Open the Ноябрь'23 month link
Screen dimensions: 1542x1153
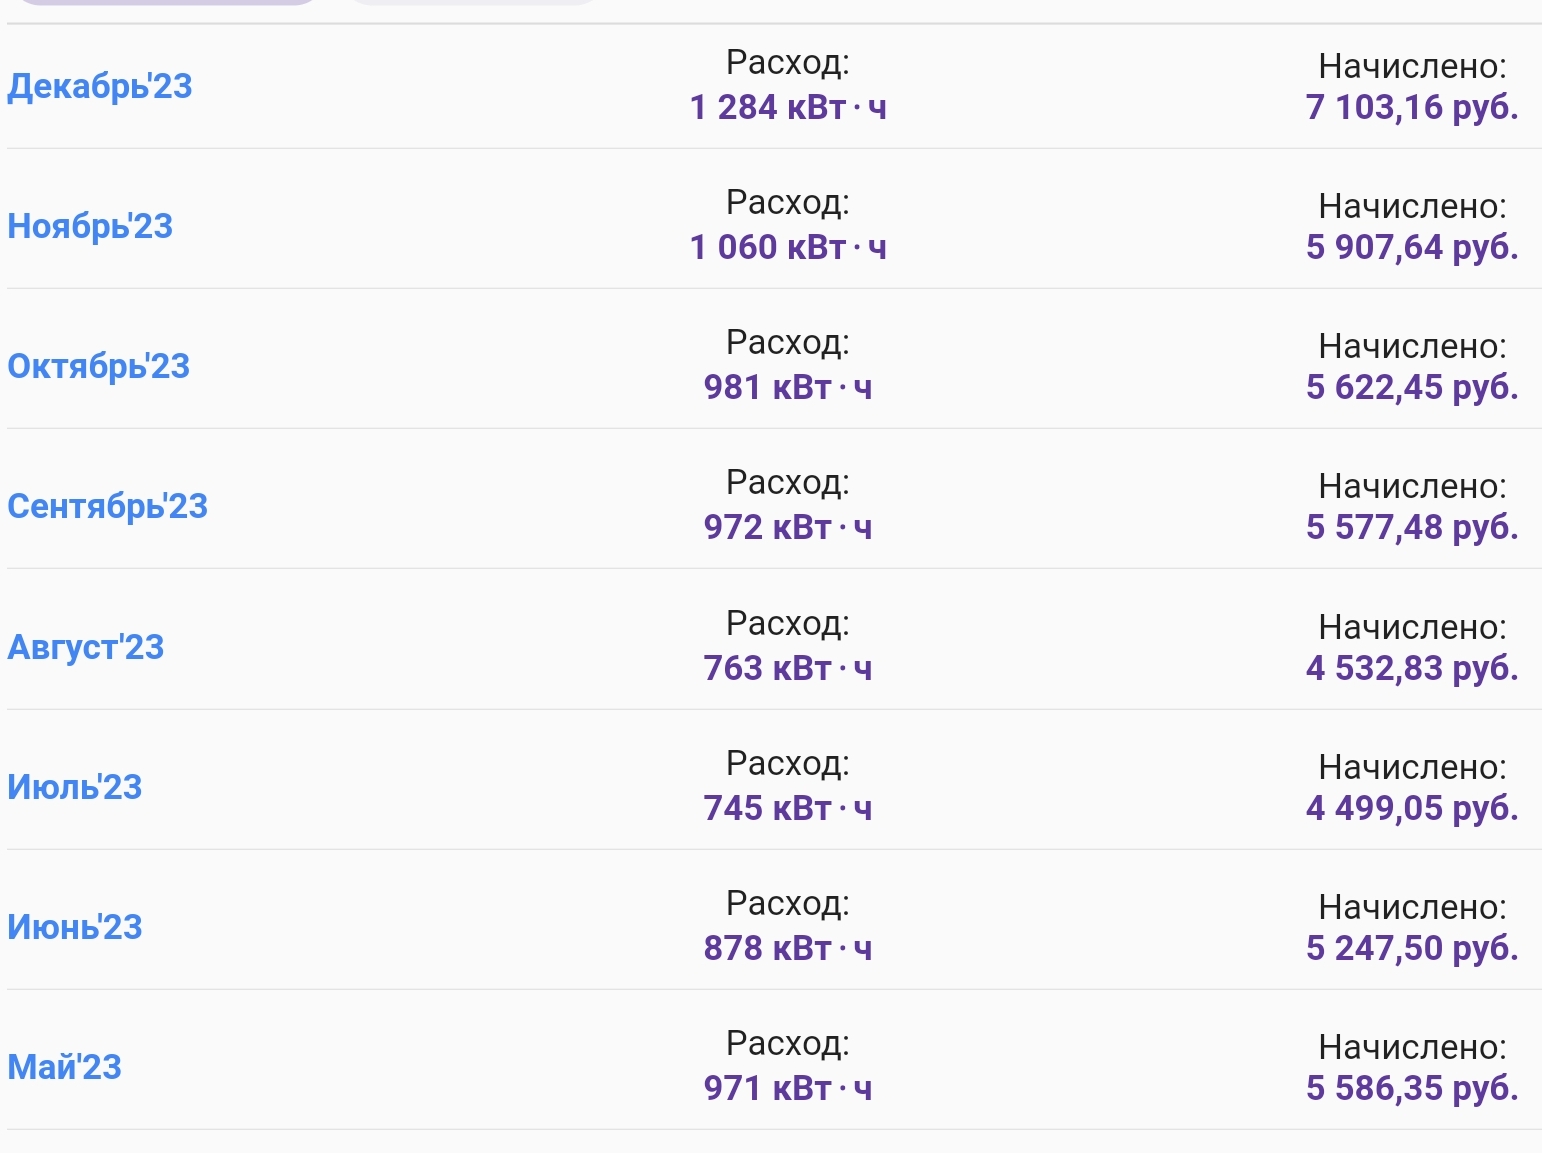[x=90, y=226]
